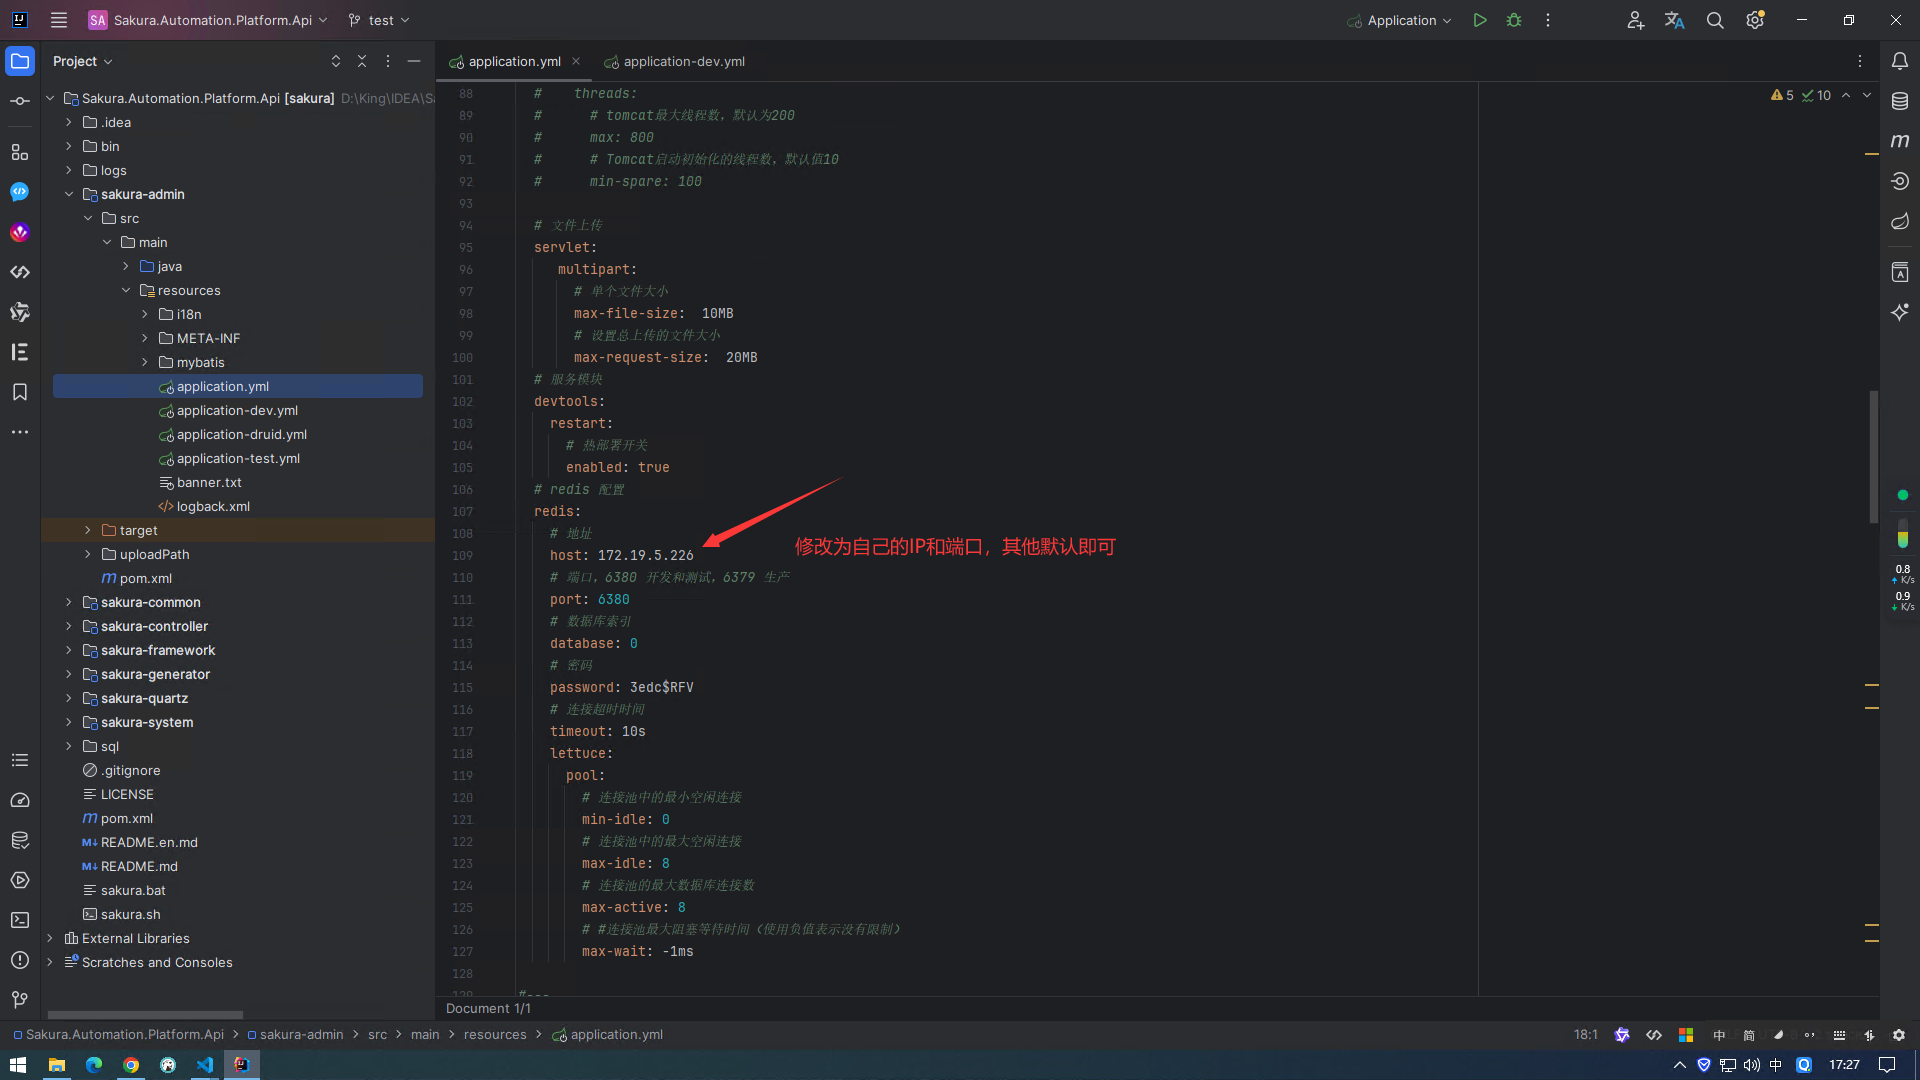Open Visual Studio Code from taskbar
This screenshot has width=1920, height=1080.
pos(205,1065)
